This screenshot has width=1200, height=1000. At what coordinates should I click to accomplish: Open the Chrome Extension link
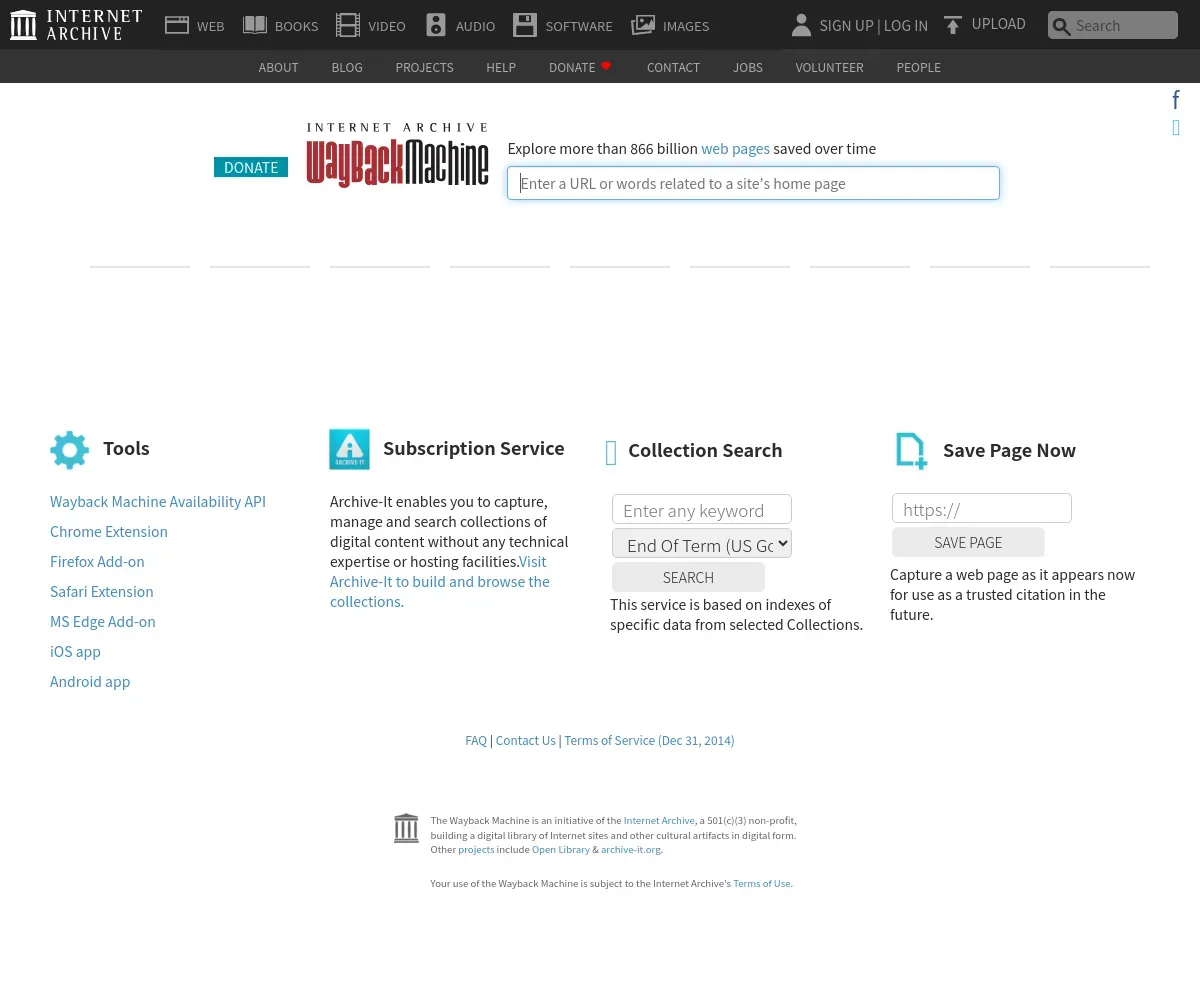point(109,531)
